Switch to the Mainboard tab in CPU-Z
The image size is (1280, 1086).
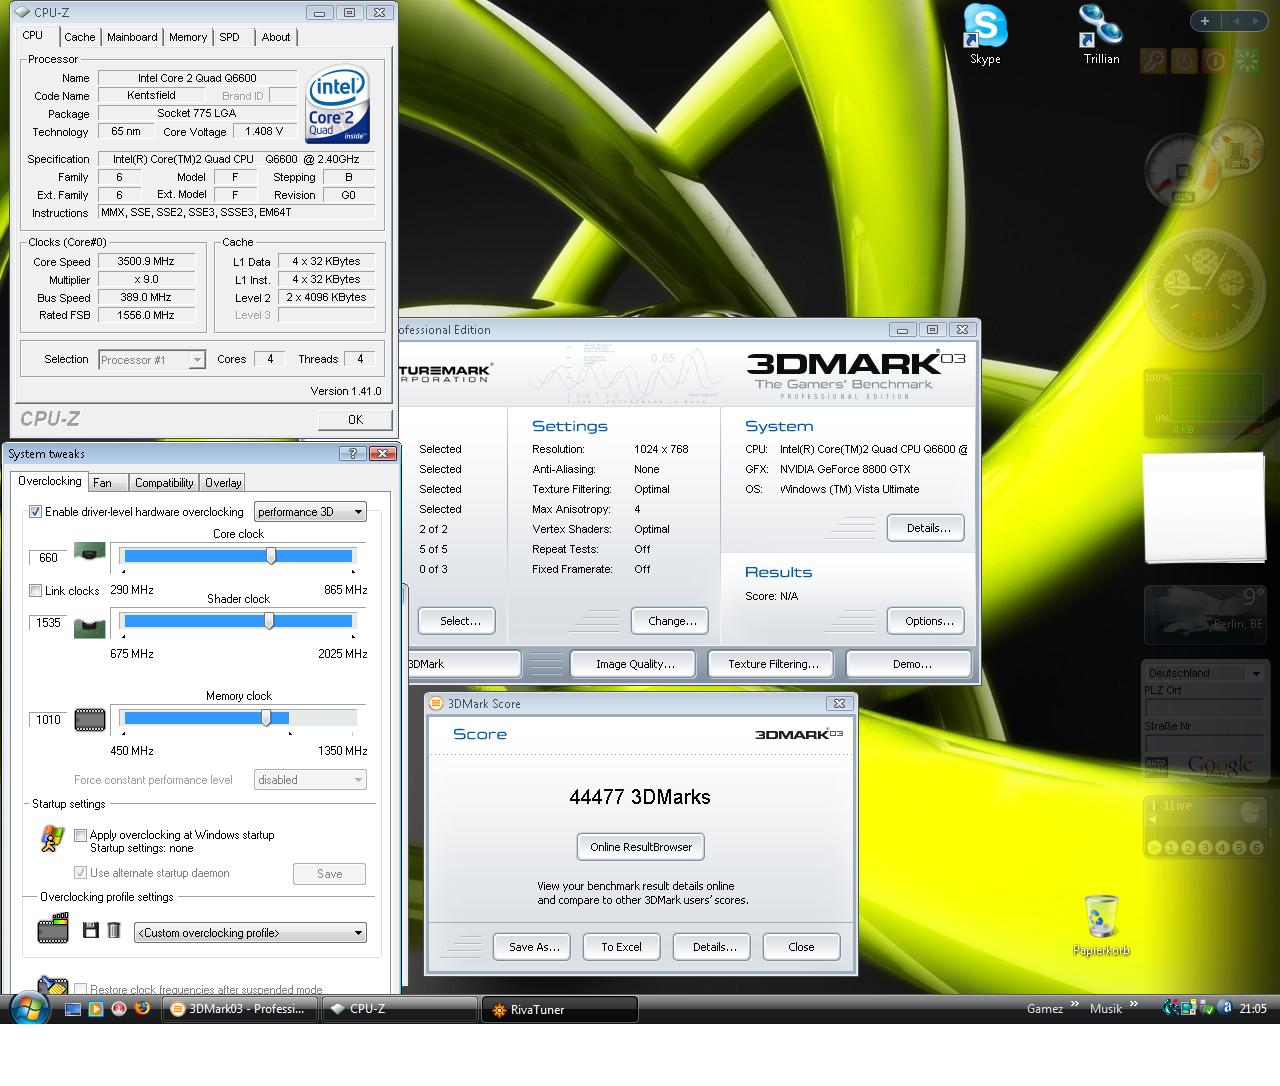132,37
